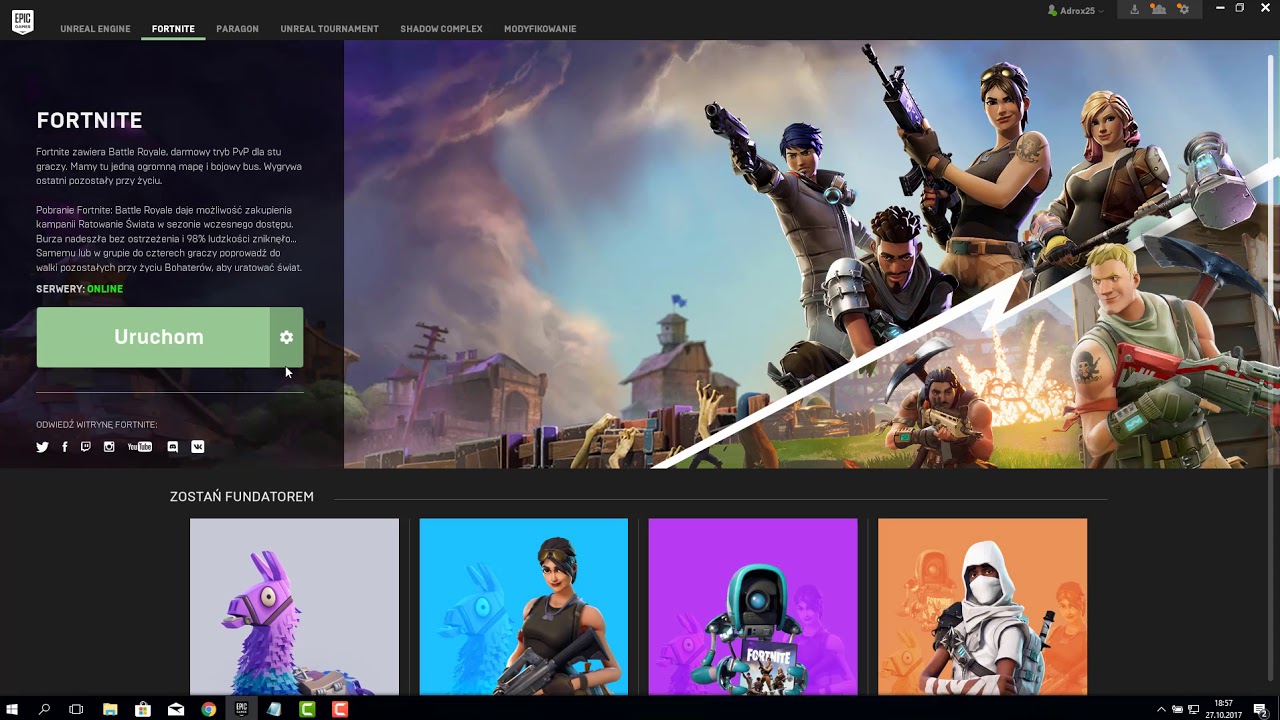This screenshot has height=720, width=1280.
Task: Click the Epic Games logo
Action: tap(22, 22)
